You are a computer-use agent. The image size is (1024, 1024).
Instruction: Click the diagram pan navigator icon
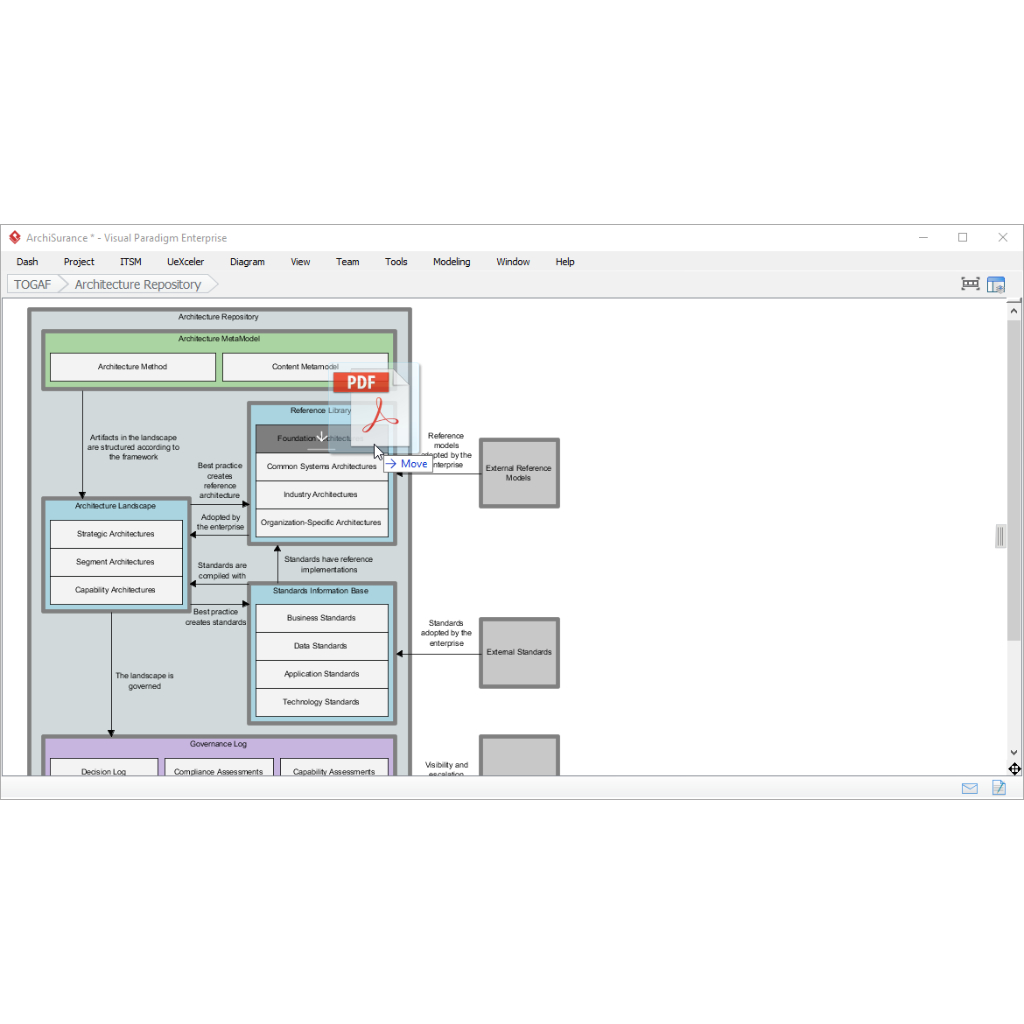[1014, 769]
